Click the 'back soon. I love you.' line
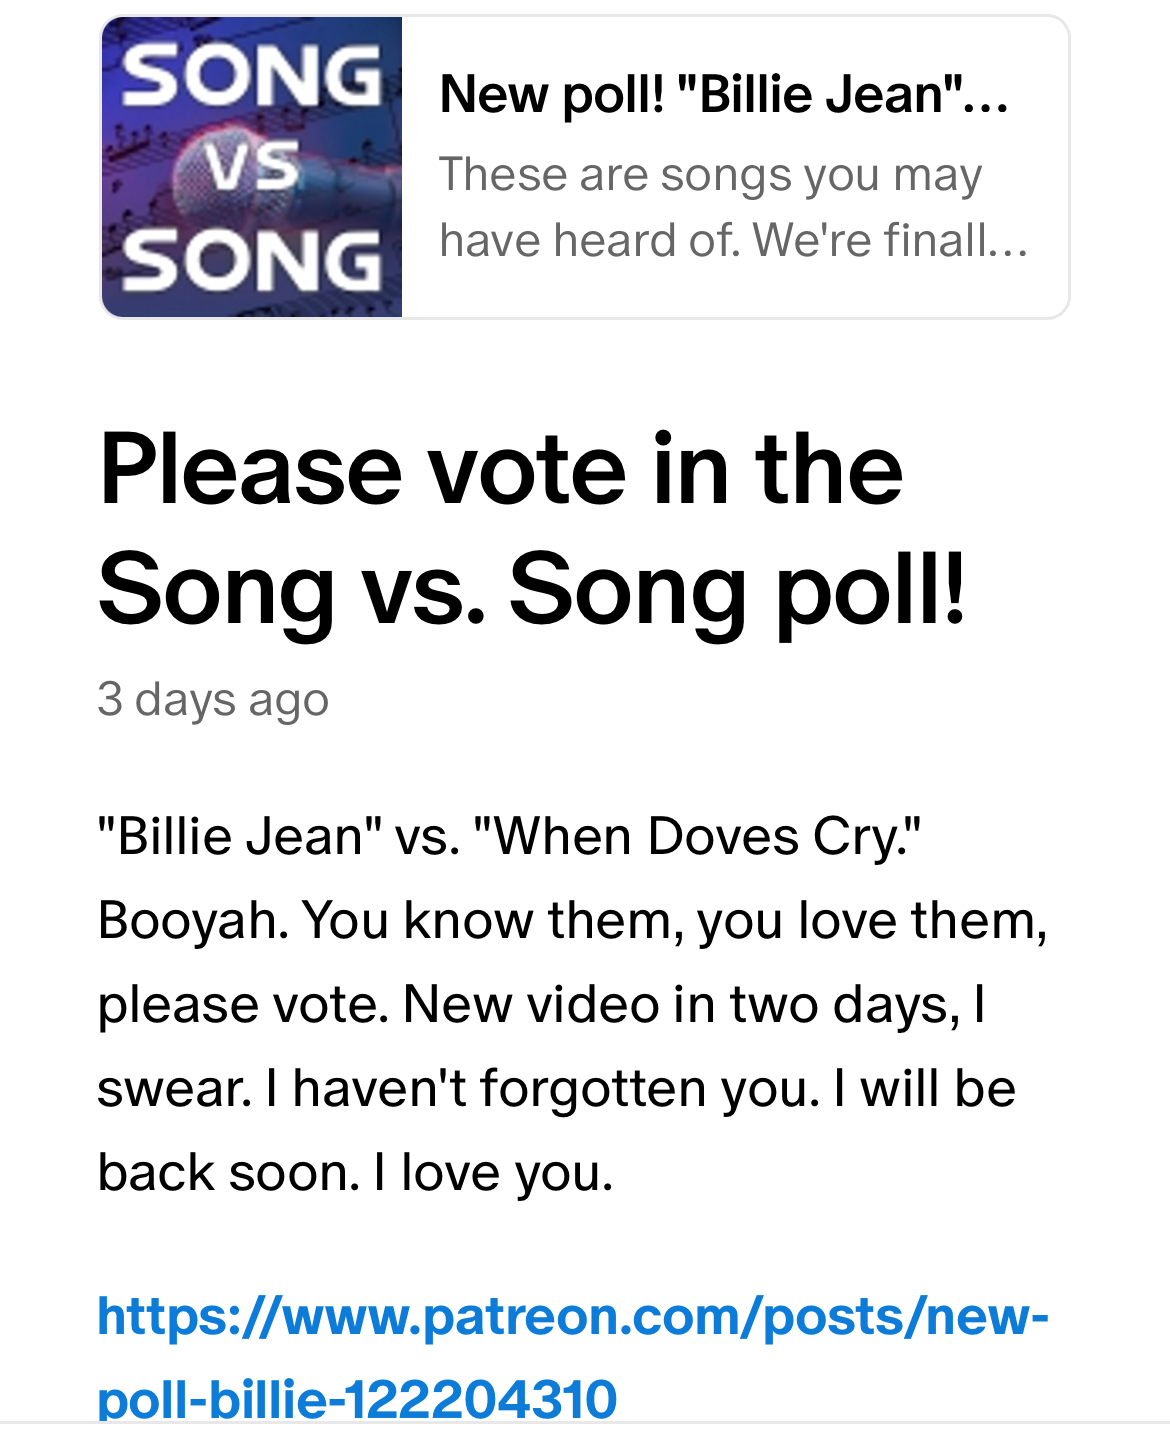Screen dimensions: 1170x1436 (356, 1172)
